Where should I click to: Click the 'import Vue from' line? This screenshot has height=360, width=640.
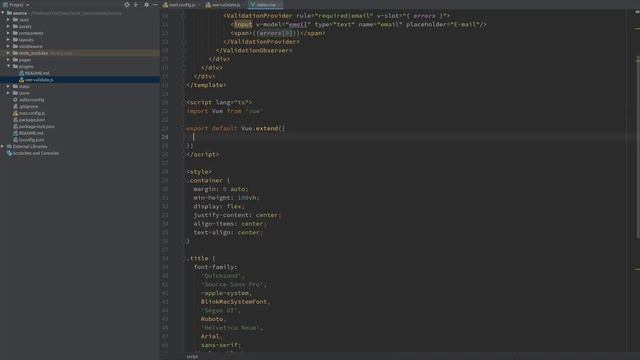coord(224,111)
